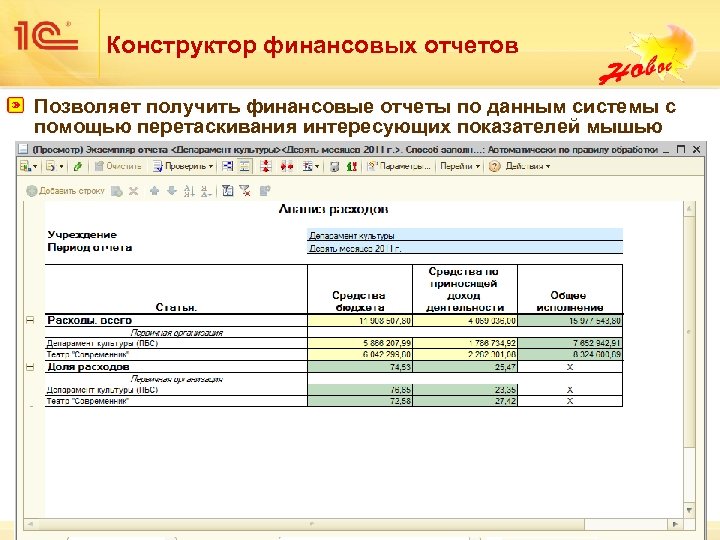Click the document copy icon in the toolbar
The image size is (720, 540).
[x=51, y=166]
